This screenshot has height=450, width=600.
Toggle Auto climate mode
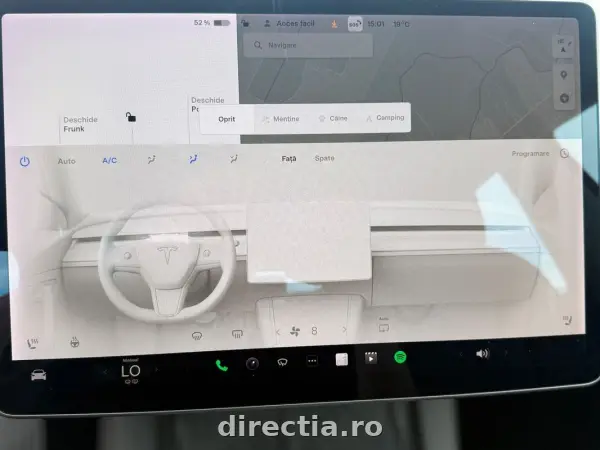pyautogui.click(x=67, y=161)
